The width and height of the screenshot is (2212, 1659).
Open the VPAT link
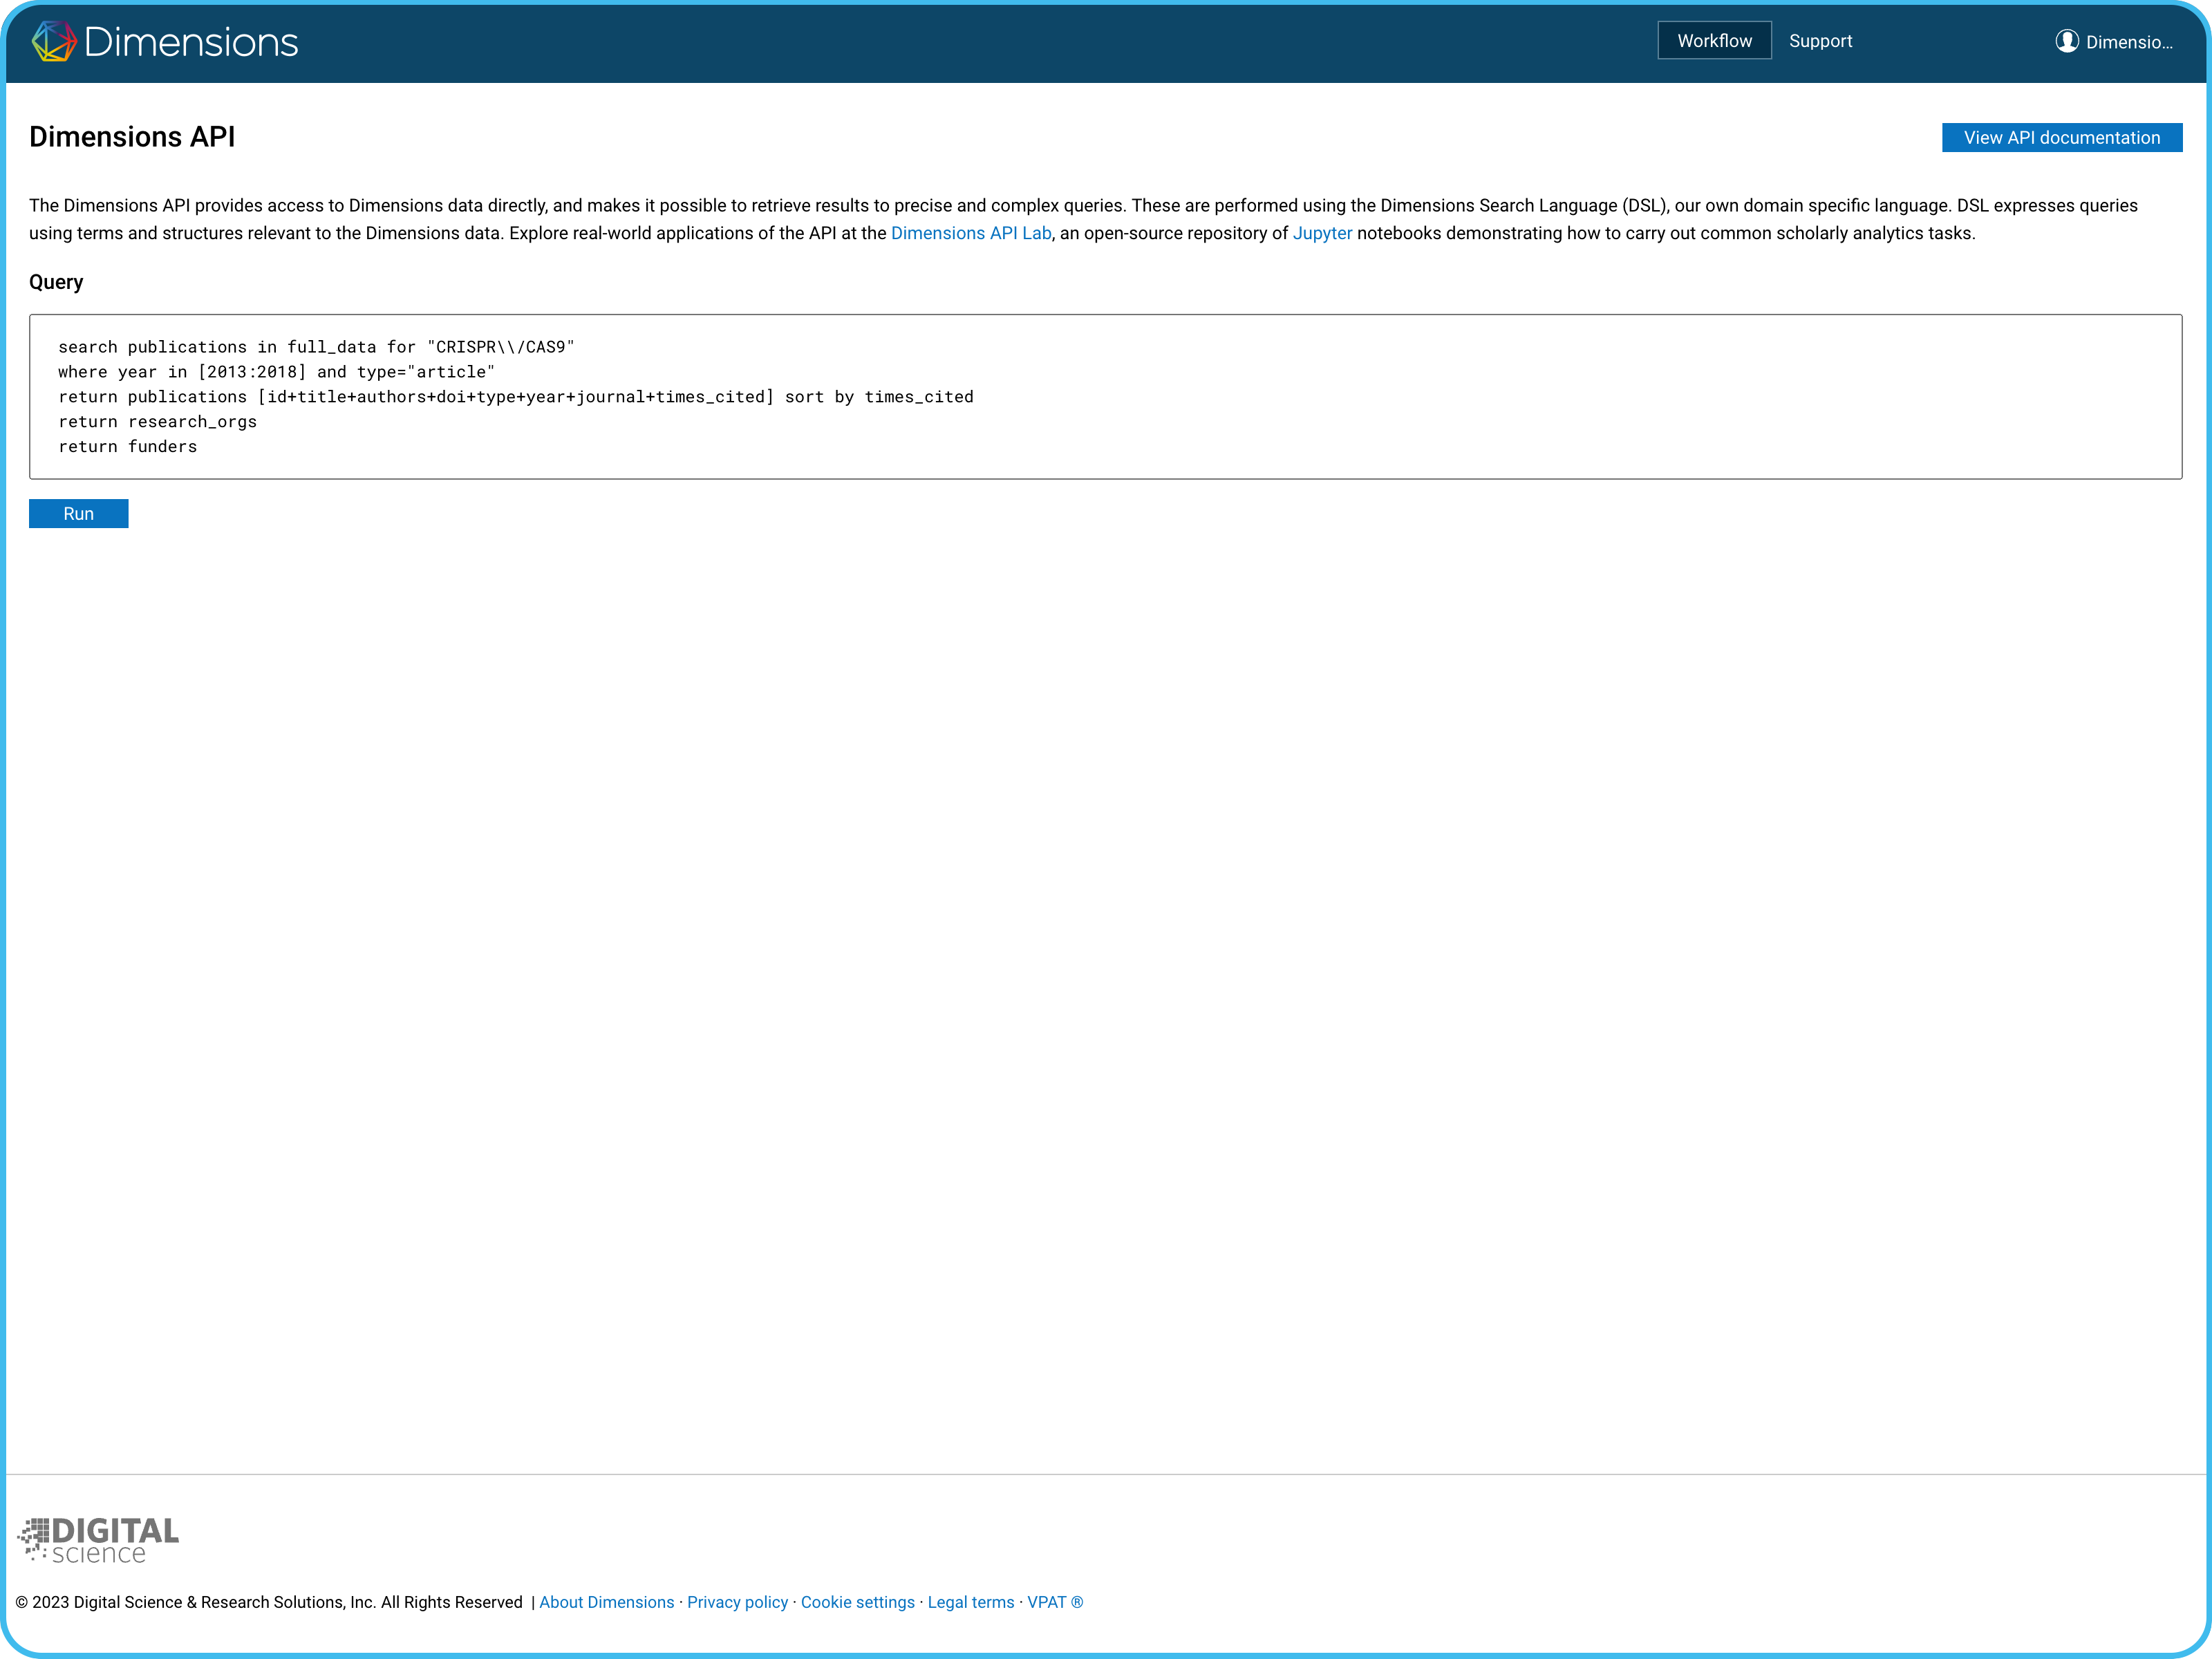point(1054,1602)
